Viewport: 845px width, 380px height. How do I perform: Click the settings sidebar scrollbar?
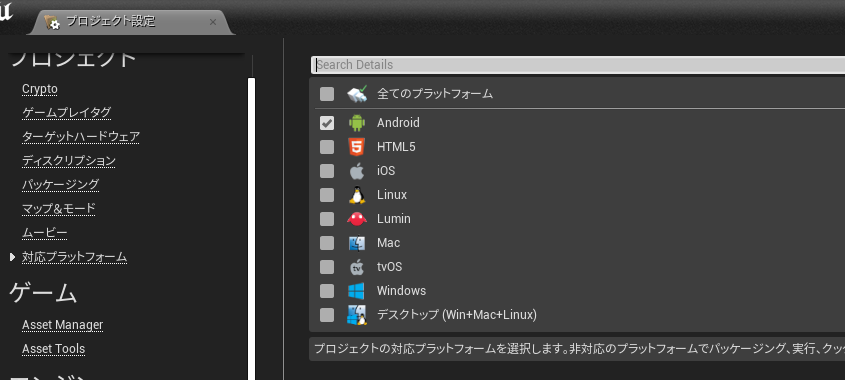251,229
